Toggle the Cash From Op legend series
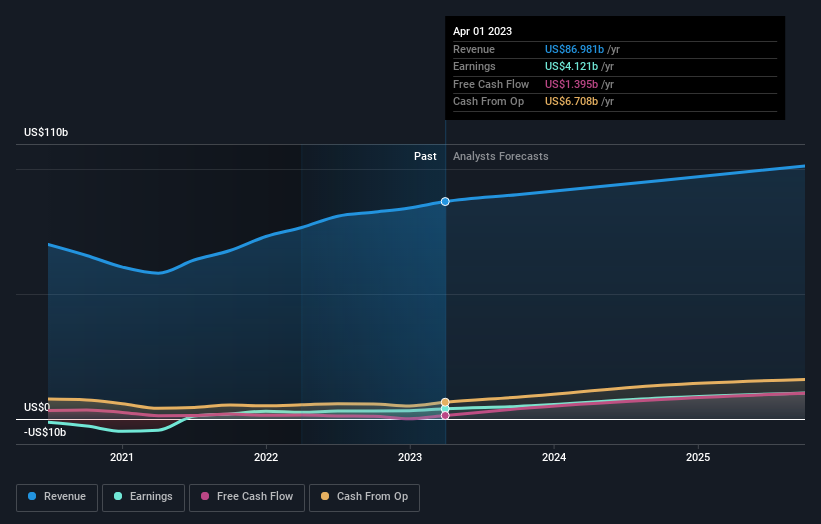Viewport: 821px width, 524px height. 364,497
